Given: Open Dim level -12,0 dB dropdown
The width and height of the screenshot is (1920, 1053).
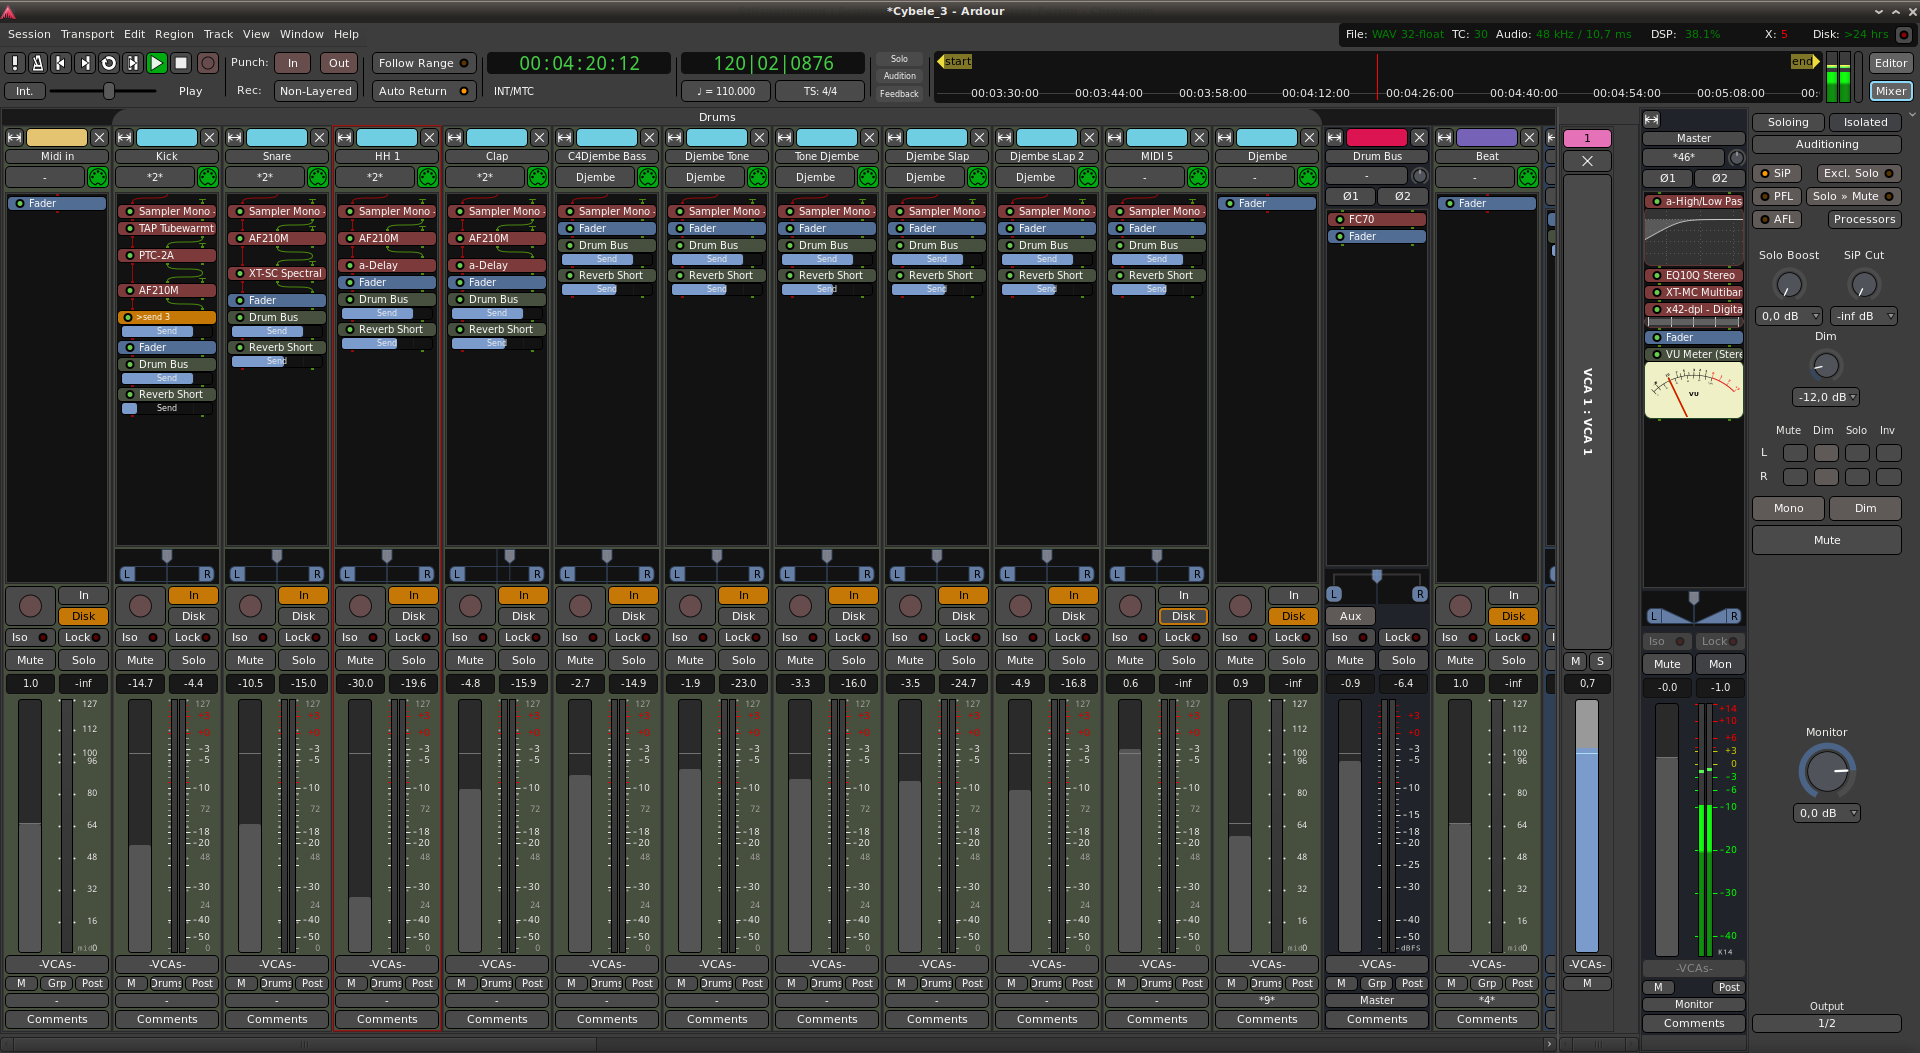Looking at the screenshot, I should pyautogui.click(x=1826, y=397).
